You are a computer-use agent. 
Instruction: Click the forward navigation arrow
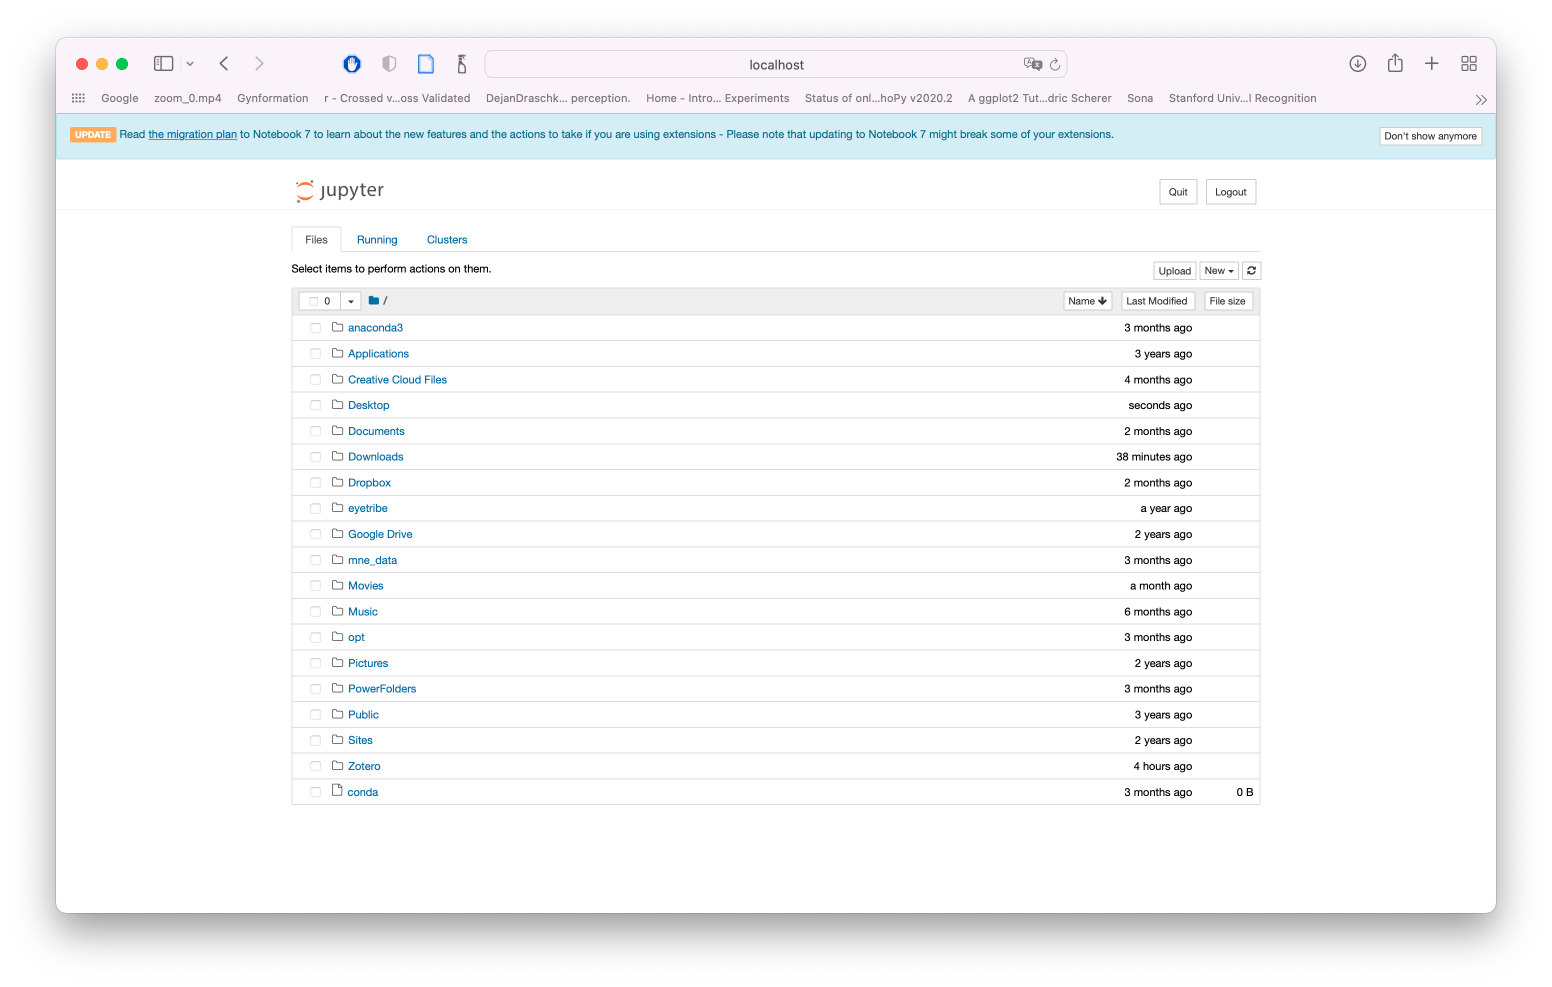pyautogui.click(x=259, y=64)
